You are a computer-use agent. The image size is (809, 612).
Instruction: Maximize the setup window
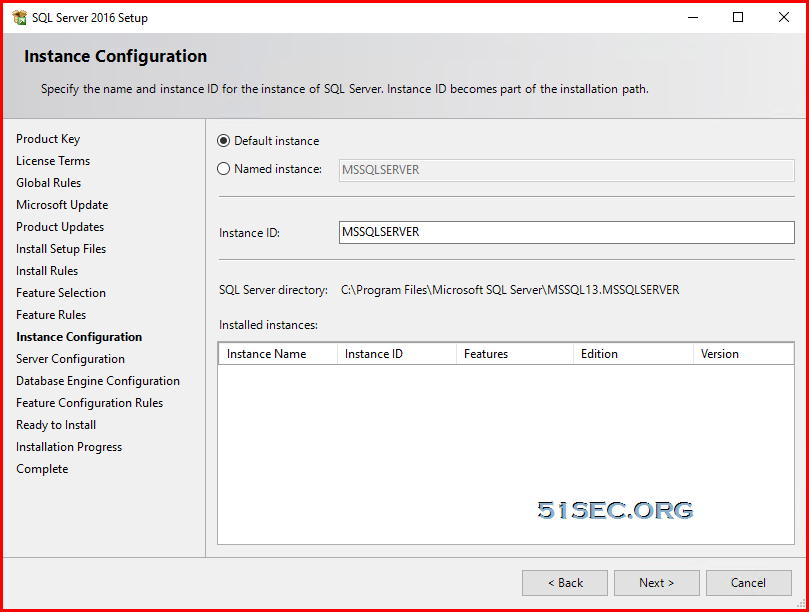click(738, 17)
